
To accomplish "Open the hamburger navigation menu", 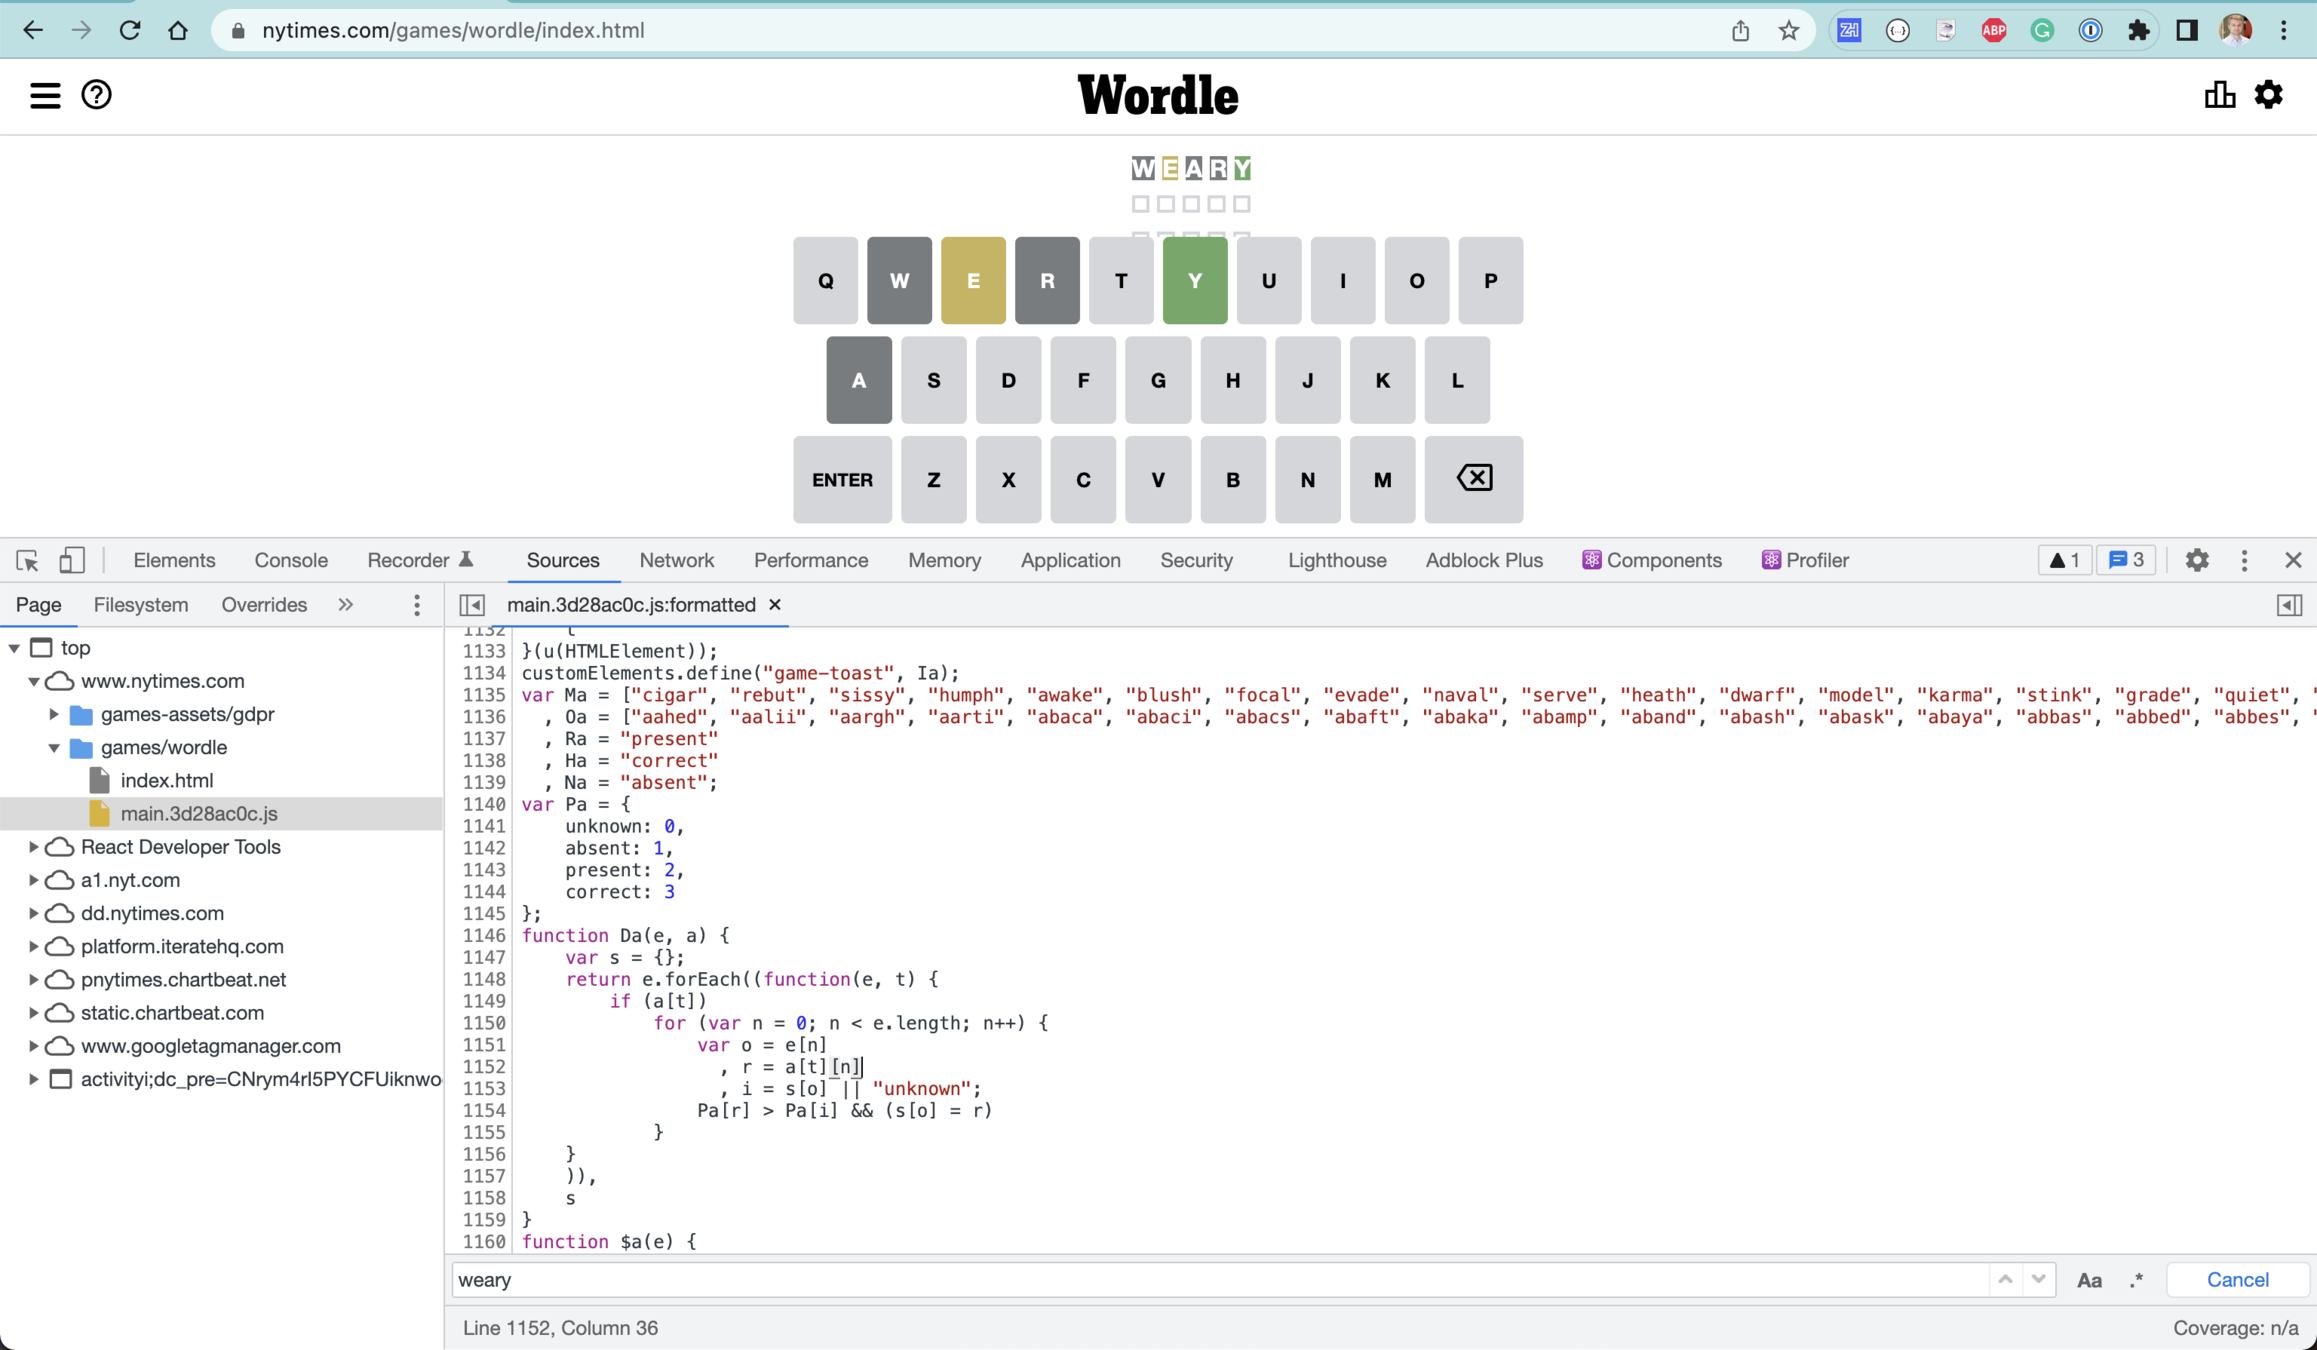I will click(x=45, y=95).
